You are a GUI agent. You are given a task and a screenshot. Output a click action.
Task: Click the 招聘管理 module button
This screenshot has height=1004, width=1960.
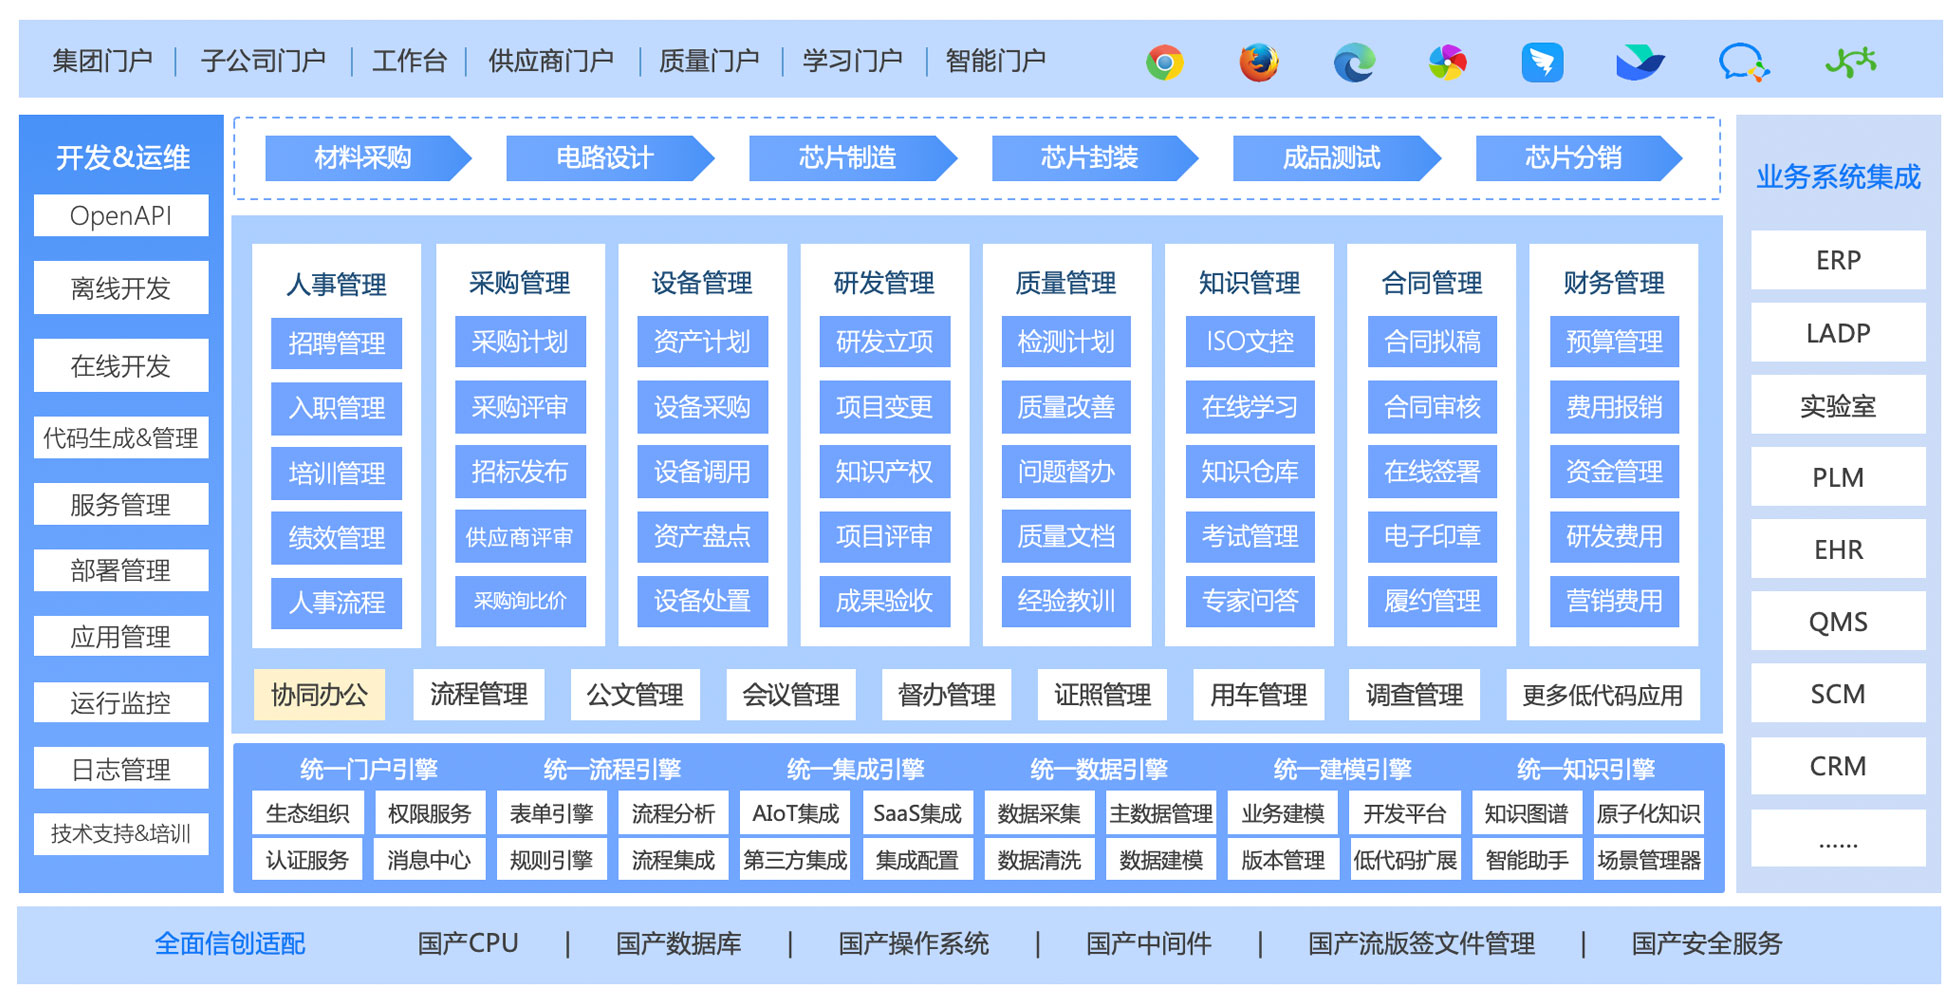[336, 344]
